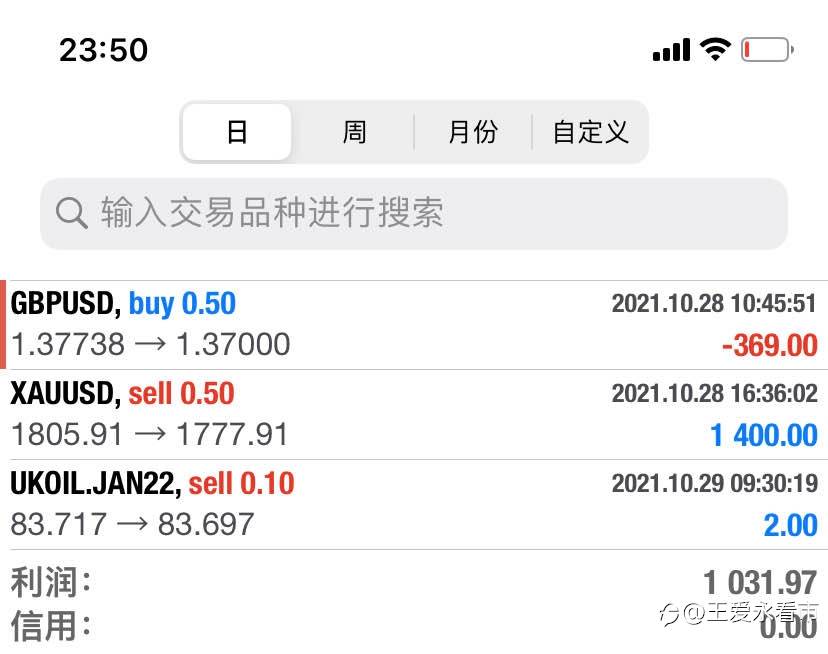Click the 2021.10.28 16:36:02 timestamp
The height and width of the screenshot is (654, 828).
(714, 394)
